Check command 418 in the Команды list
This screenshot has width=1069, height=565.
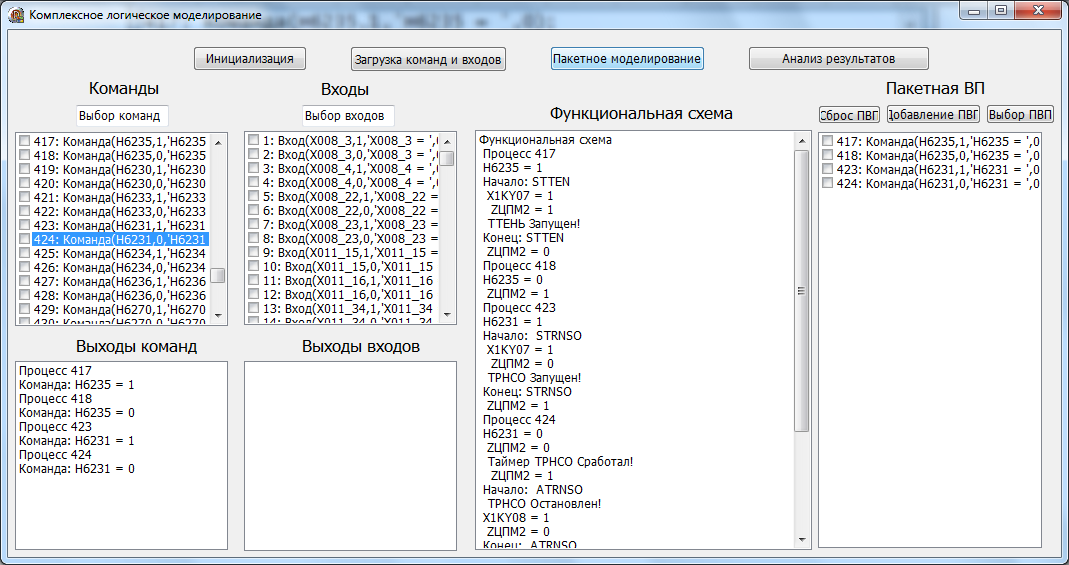click(25, 155)
